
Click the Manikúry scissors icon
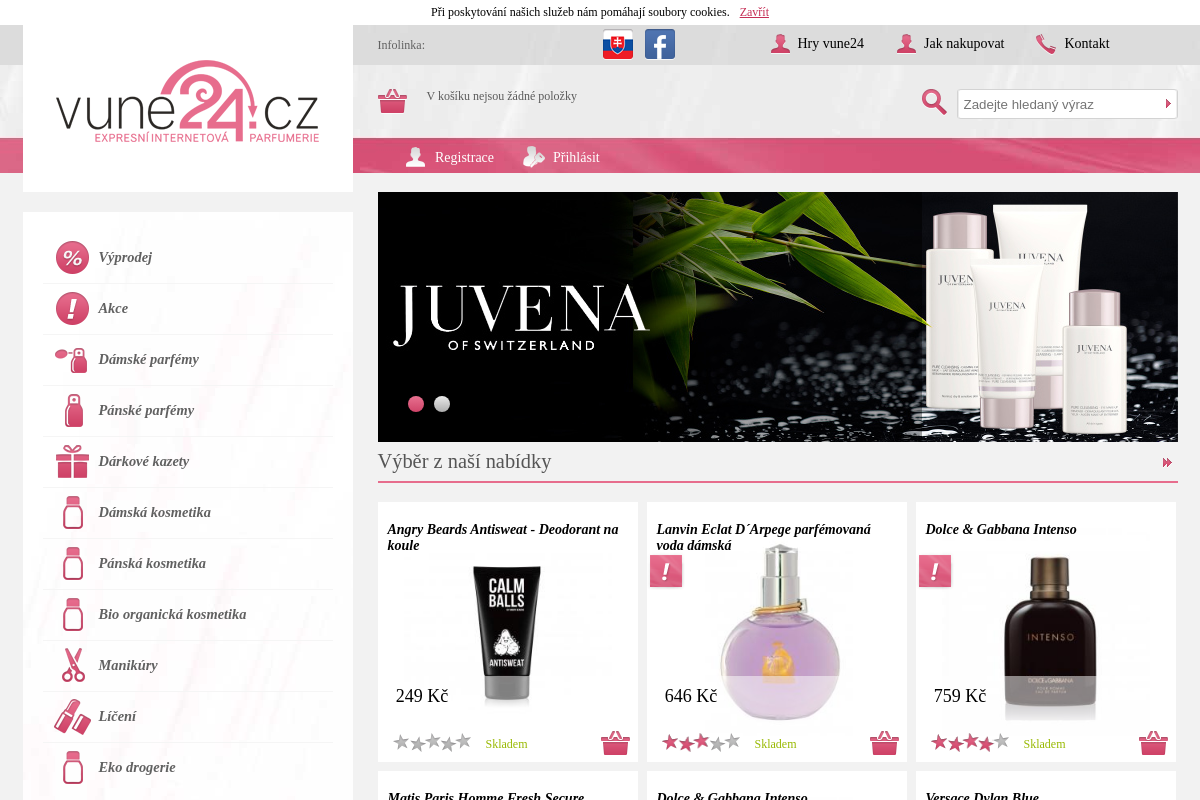pos(72,665)
